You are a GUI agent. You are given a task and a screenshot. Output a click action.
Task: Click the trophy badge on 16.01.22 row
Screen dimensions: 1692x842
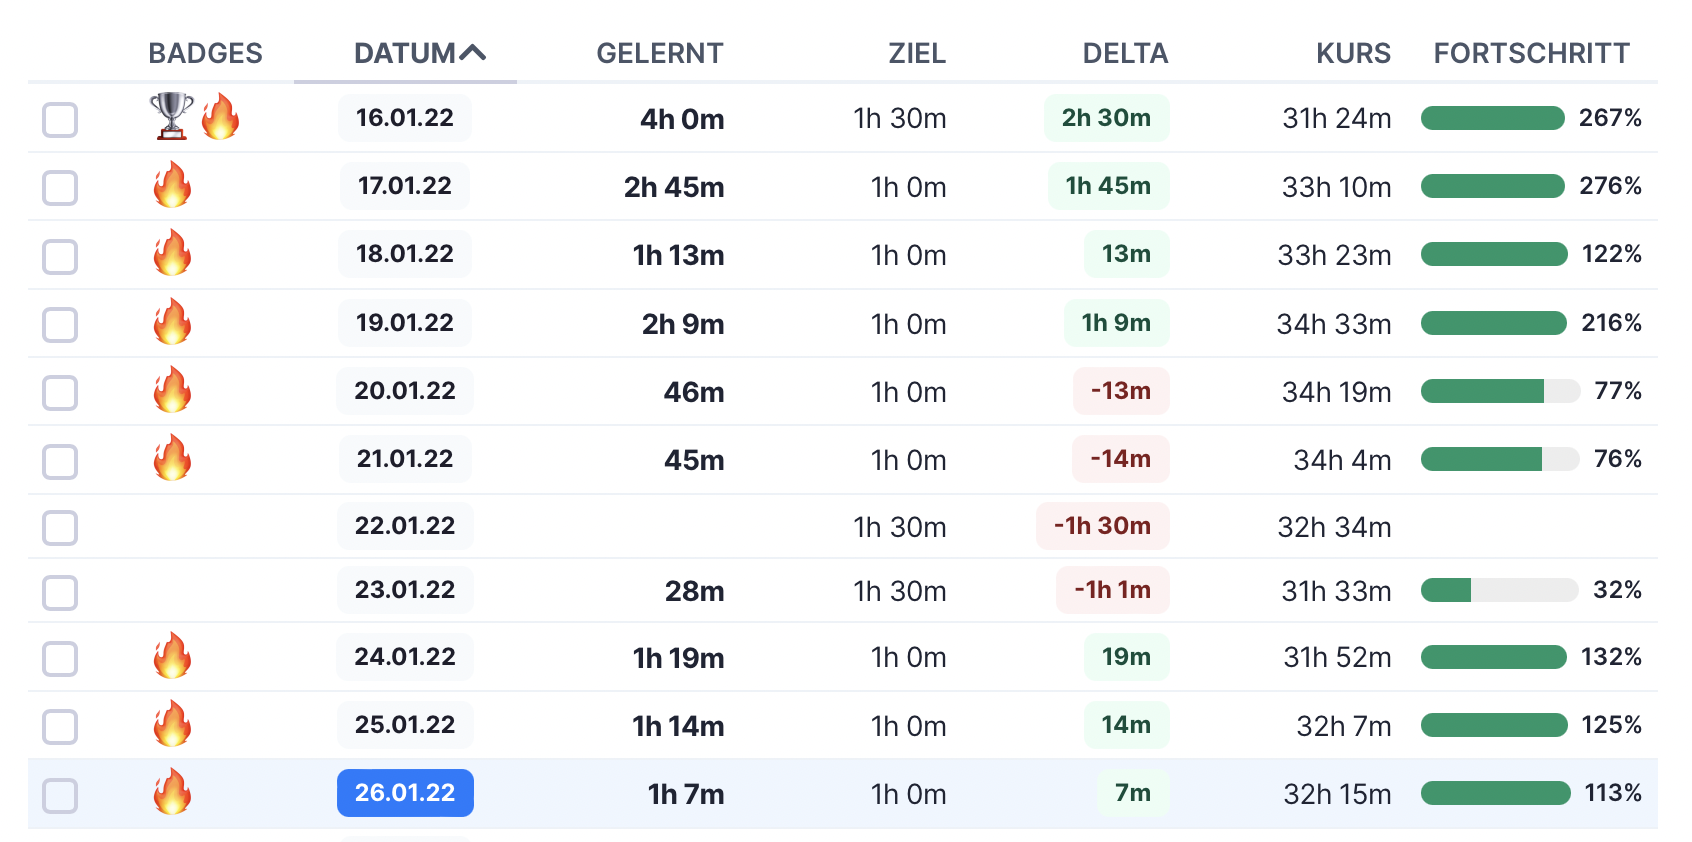click(x=171, y=117)
